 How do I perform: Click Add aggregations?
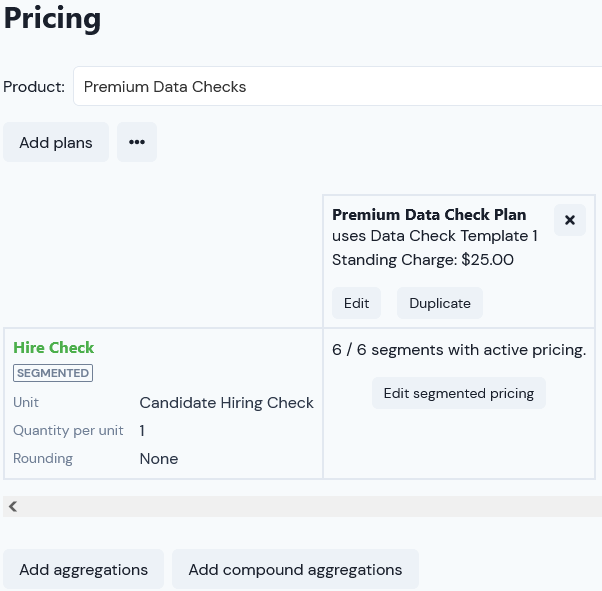(x=84, y=569)
